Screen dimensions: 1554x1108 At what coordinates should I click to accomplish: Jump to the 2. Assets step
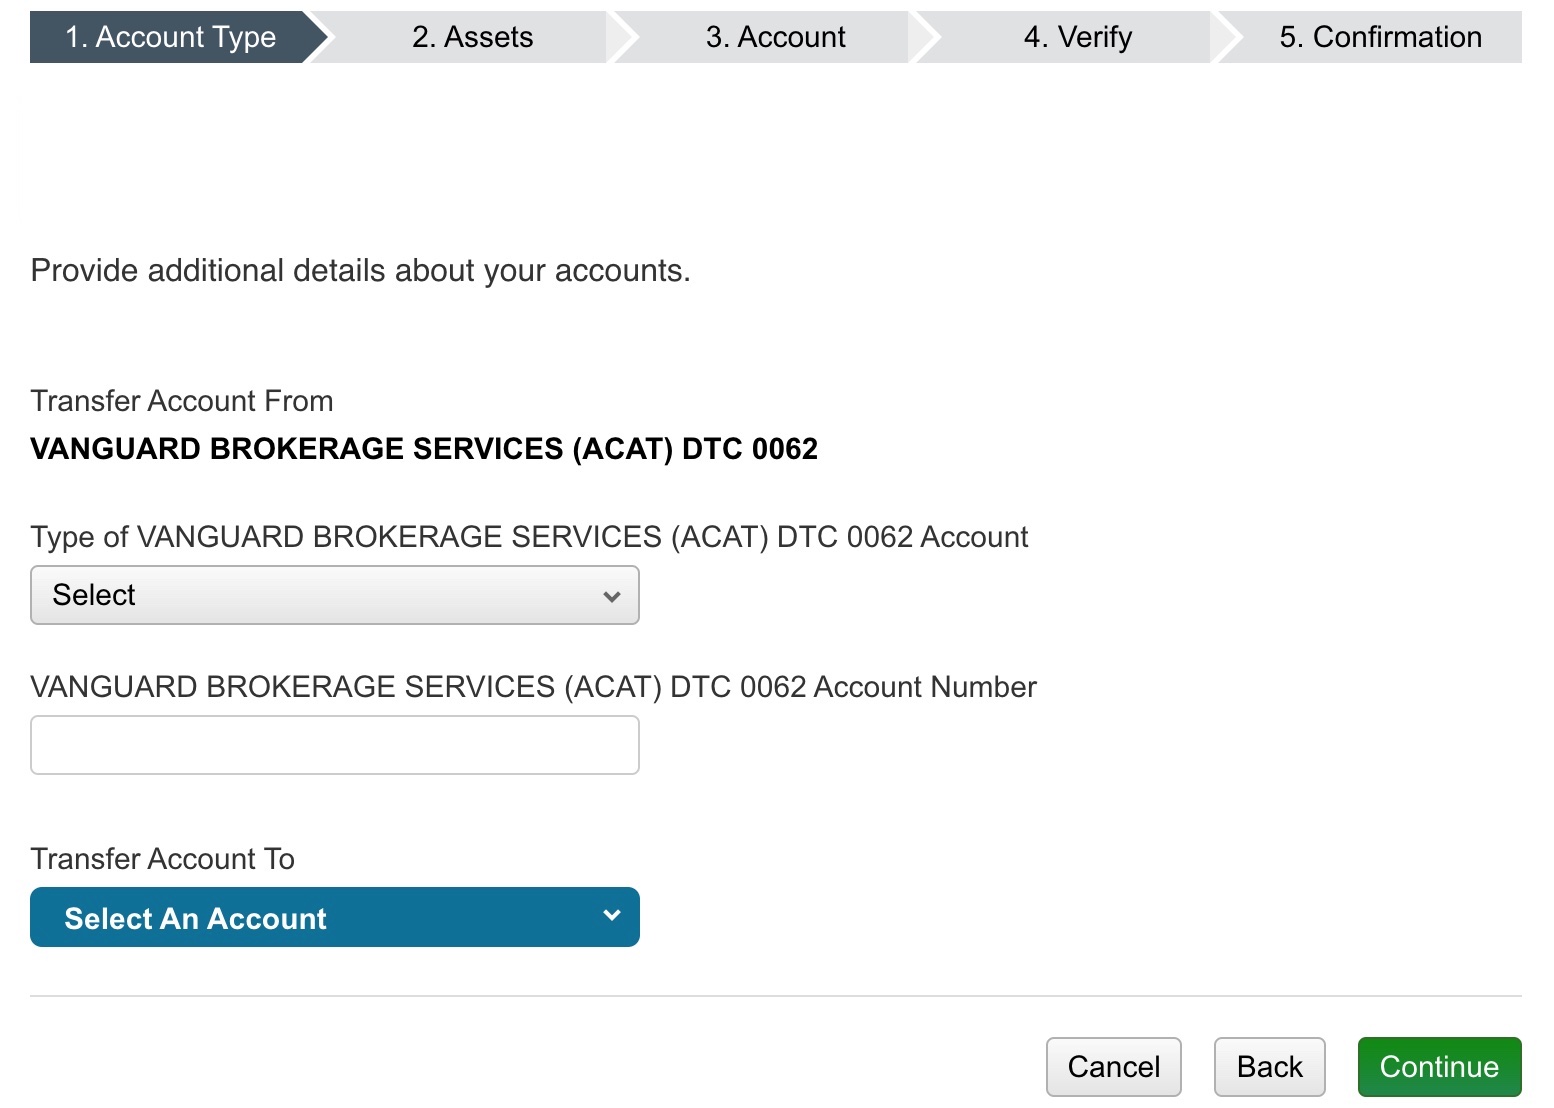coord(472,37)
